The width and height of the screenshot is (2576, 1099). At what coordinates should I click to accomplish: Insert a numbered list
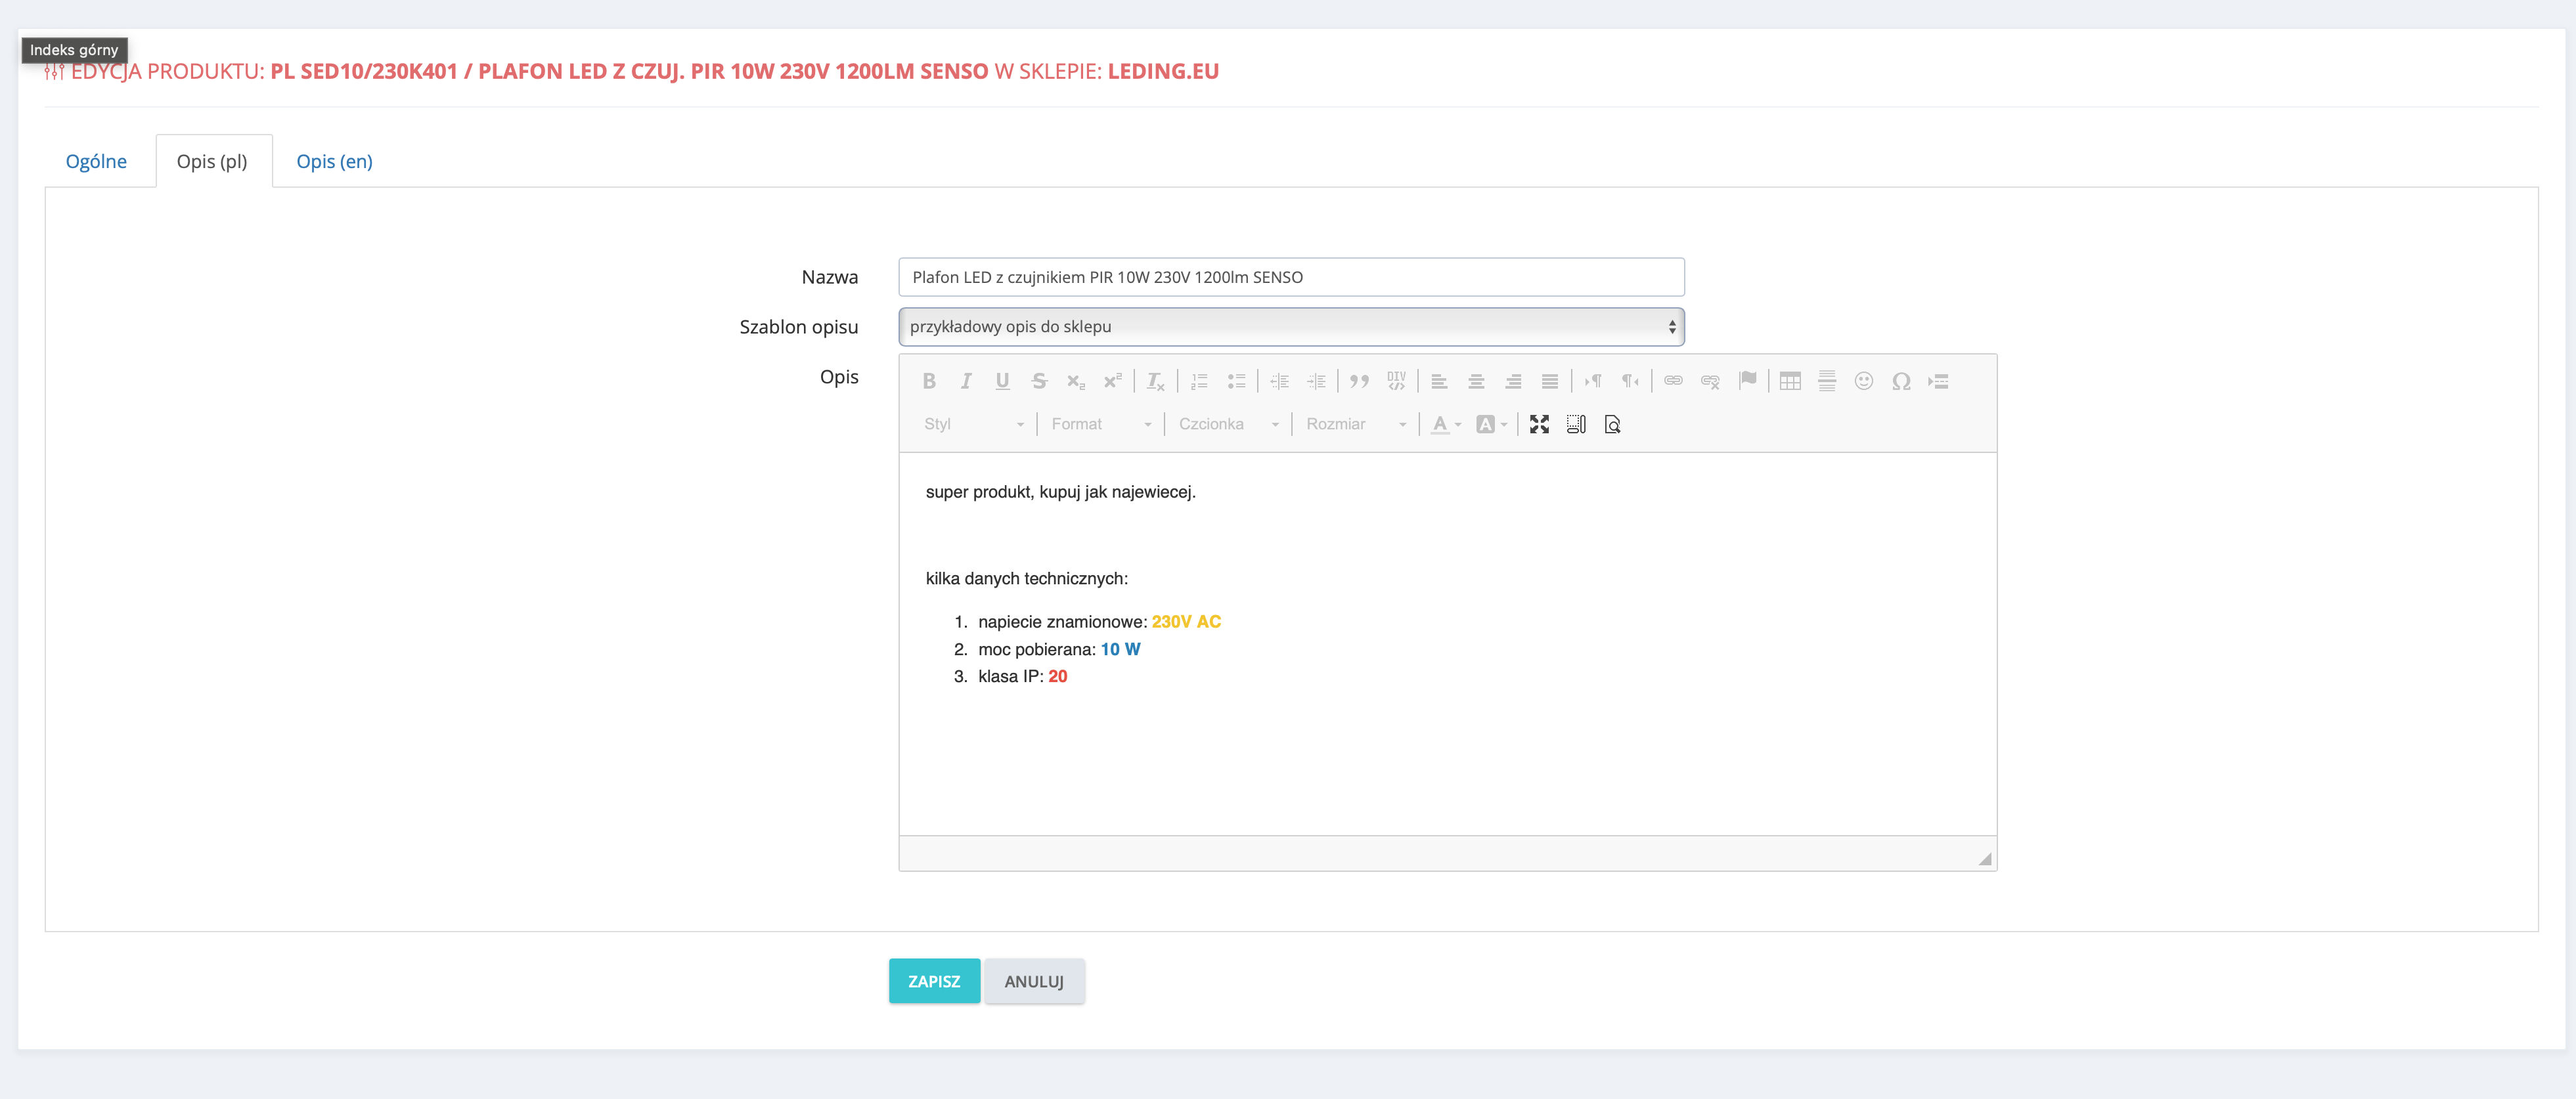click(1199, 381)
